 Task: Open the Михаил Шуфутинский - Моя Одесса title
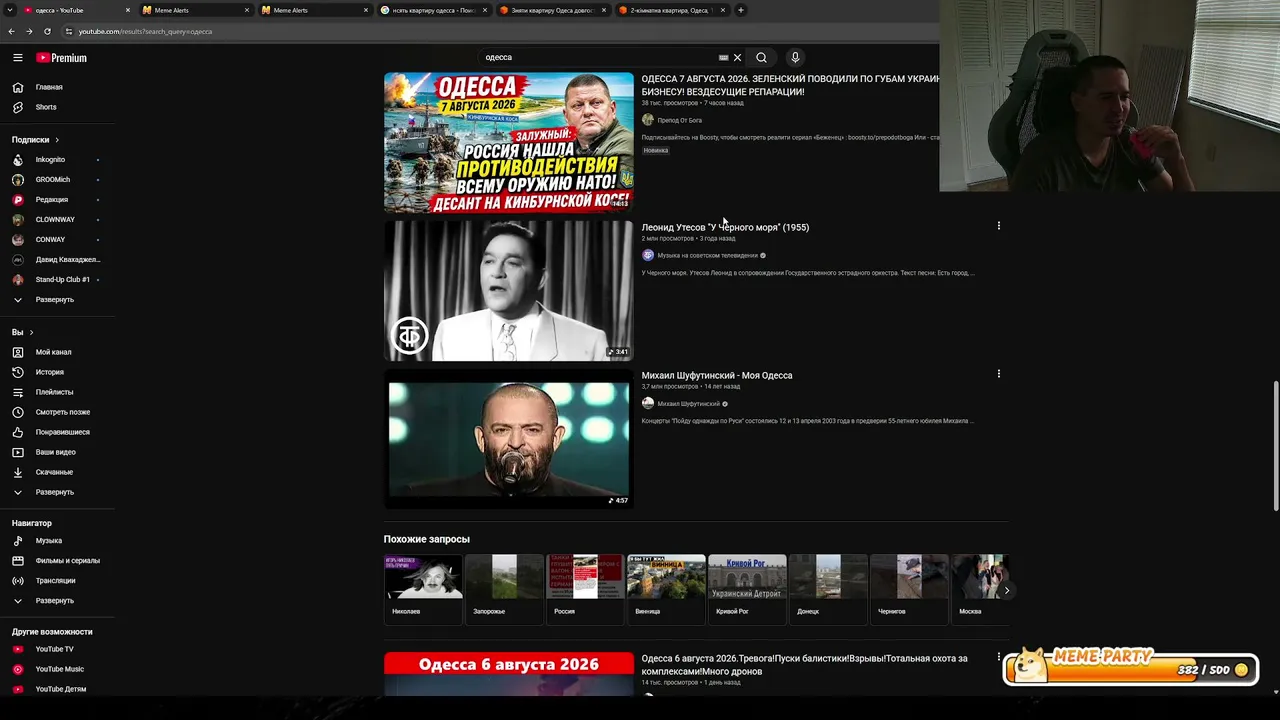point(717,375)
